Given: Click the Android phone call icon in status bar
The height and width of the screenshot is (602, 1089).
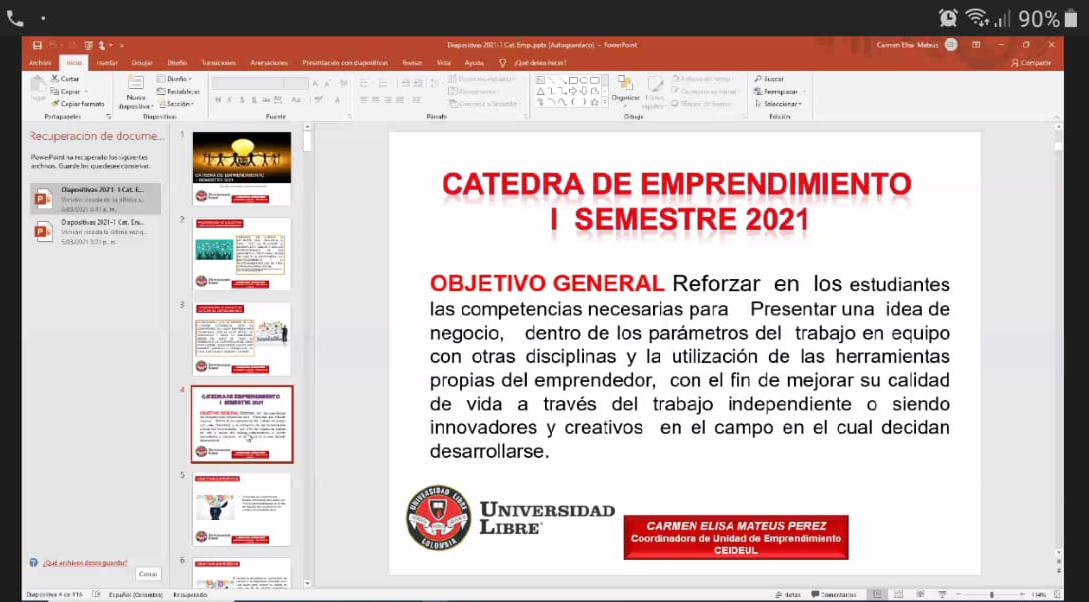Looking at the screenshot, I should 15,19.
